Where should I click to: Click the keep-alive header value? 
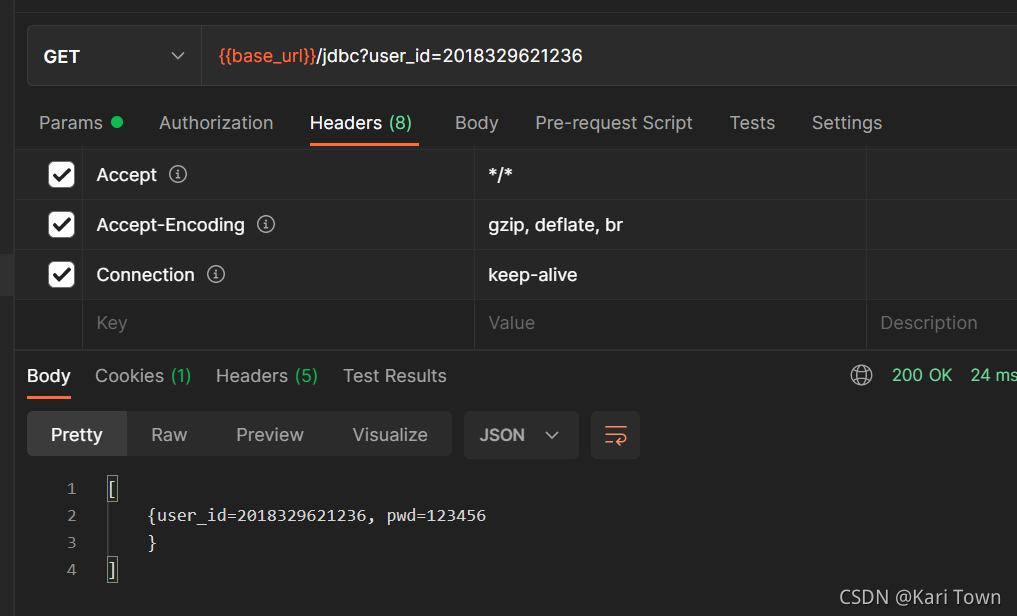tap(532, 274)
